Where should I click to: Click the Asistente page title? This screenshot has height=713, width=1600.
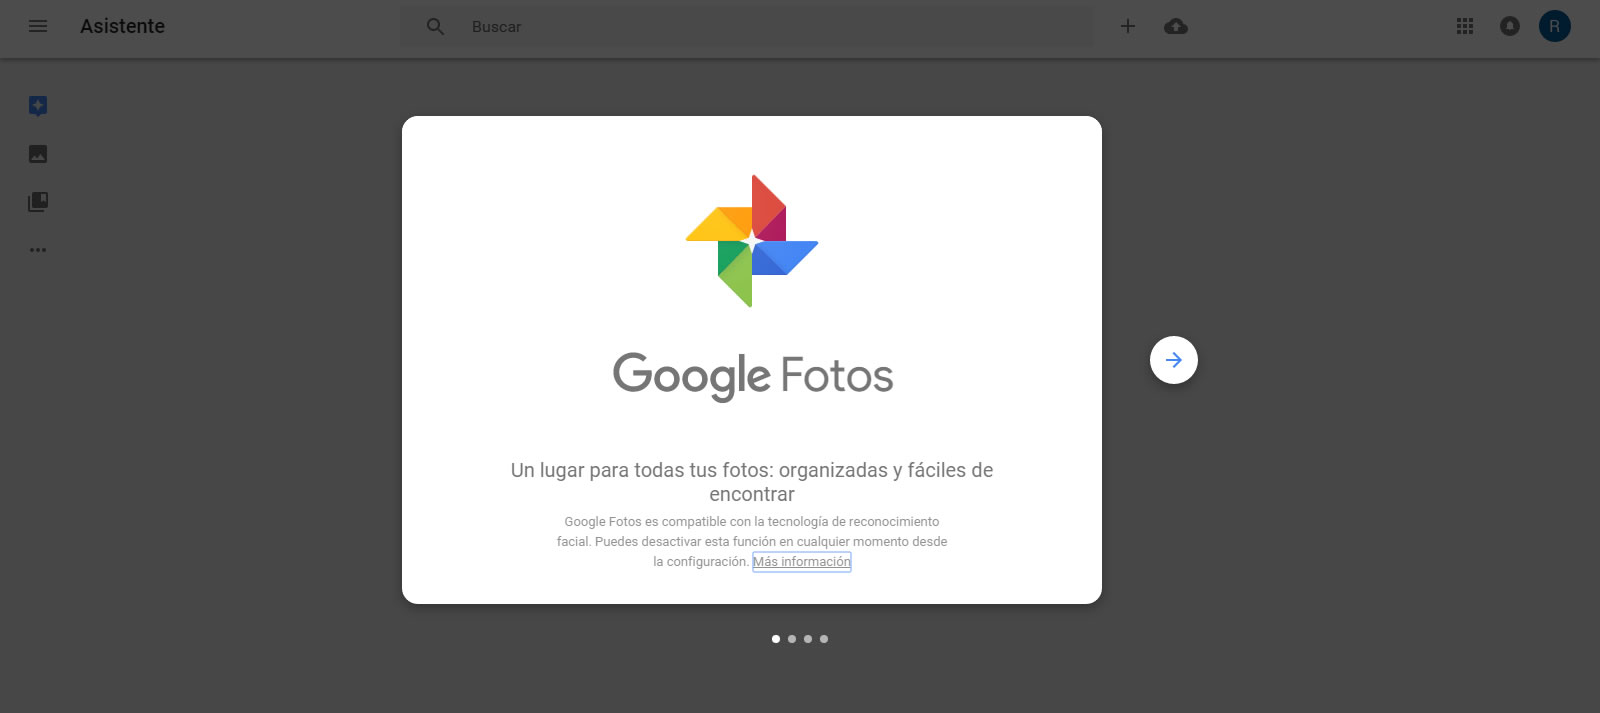coord(122,27)
